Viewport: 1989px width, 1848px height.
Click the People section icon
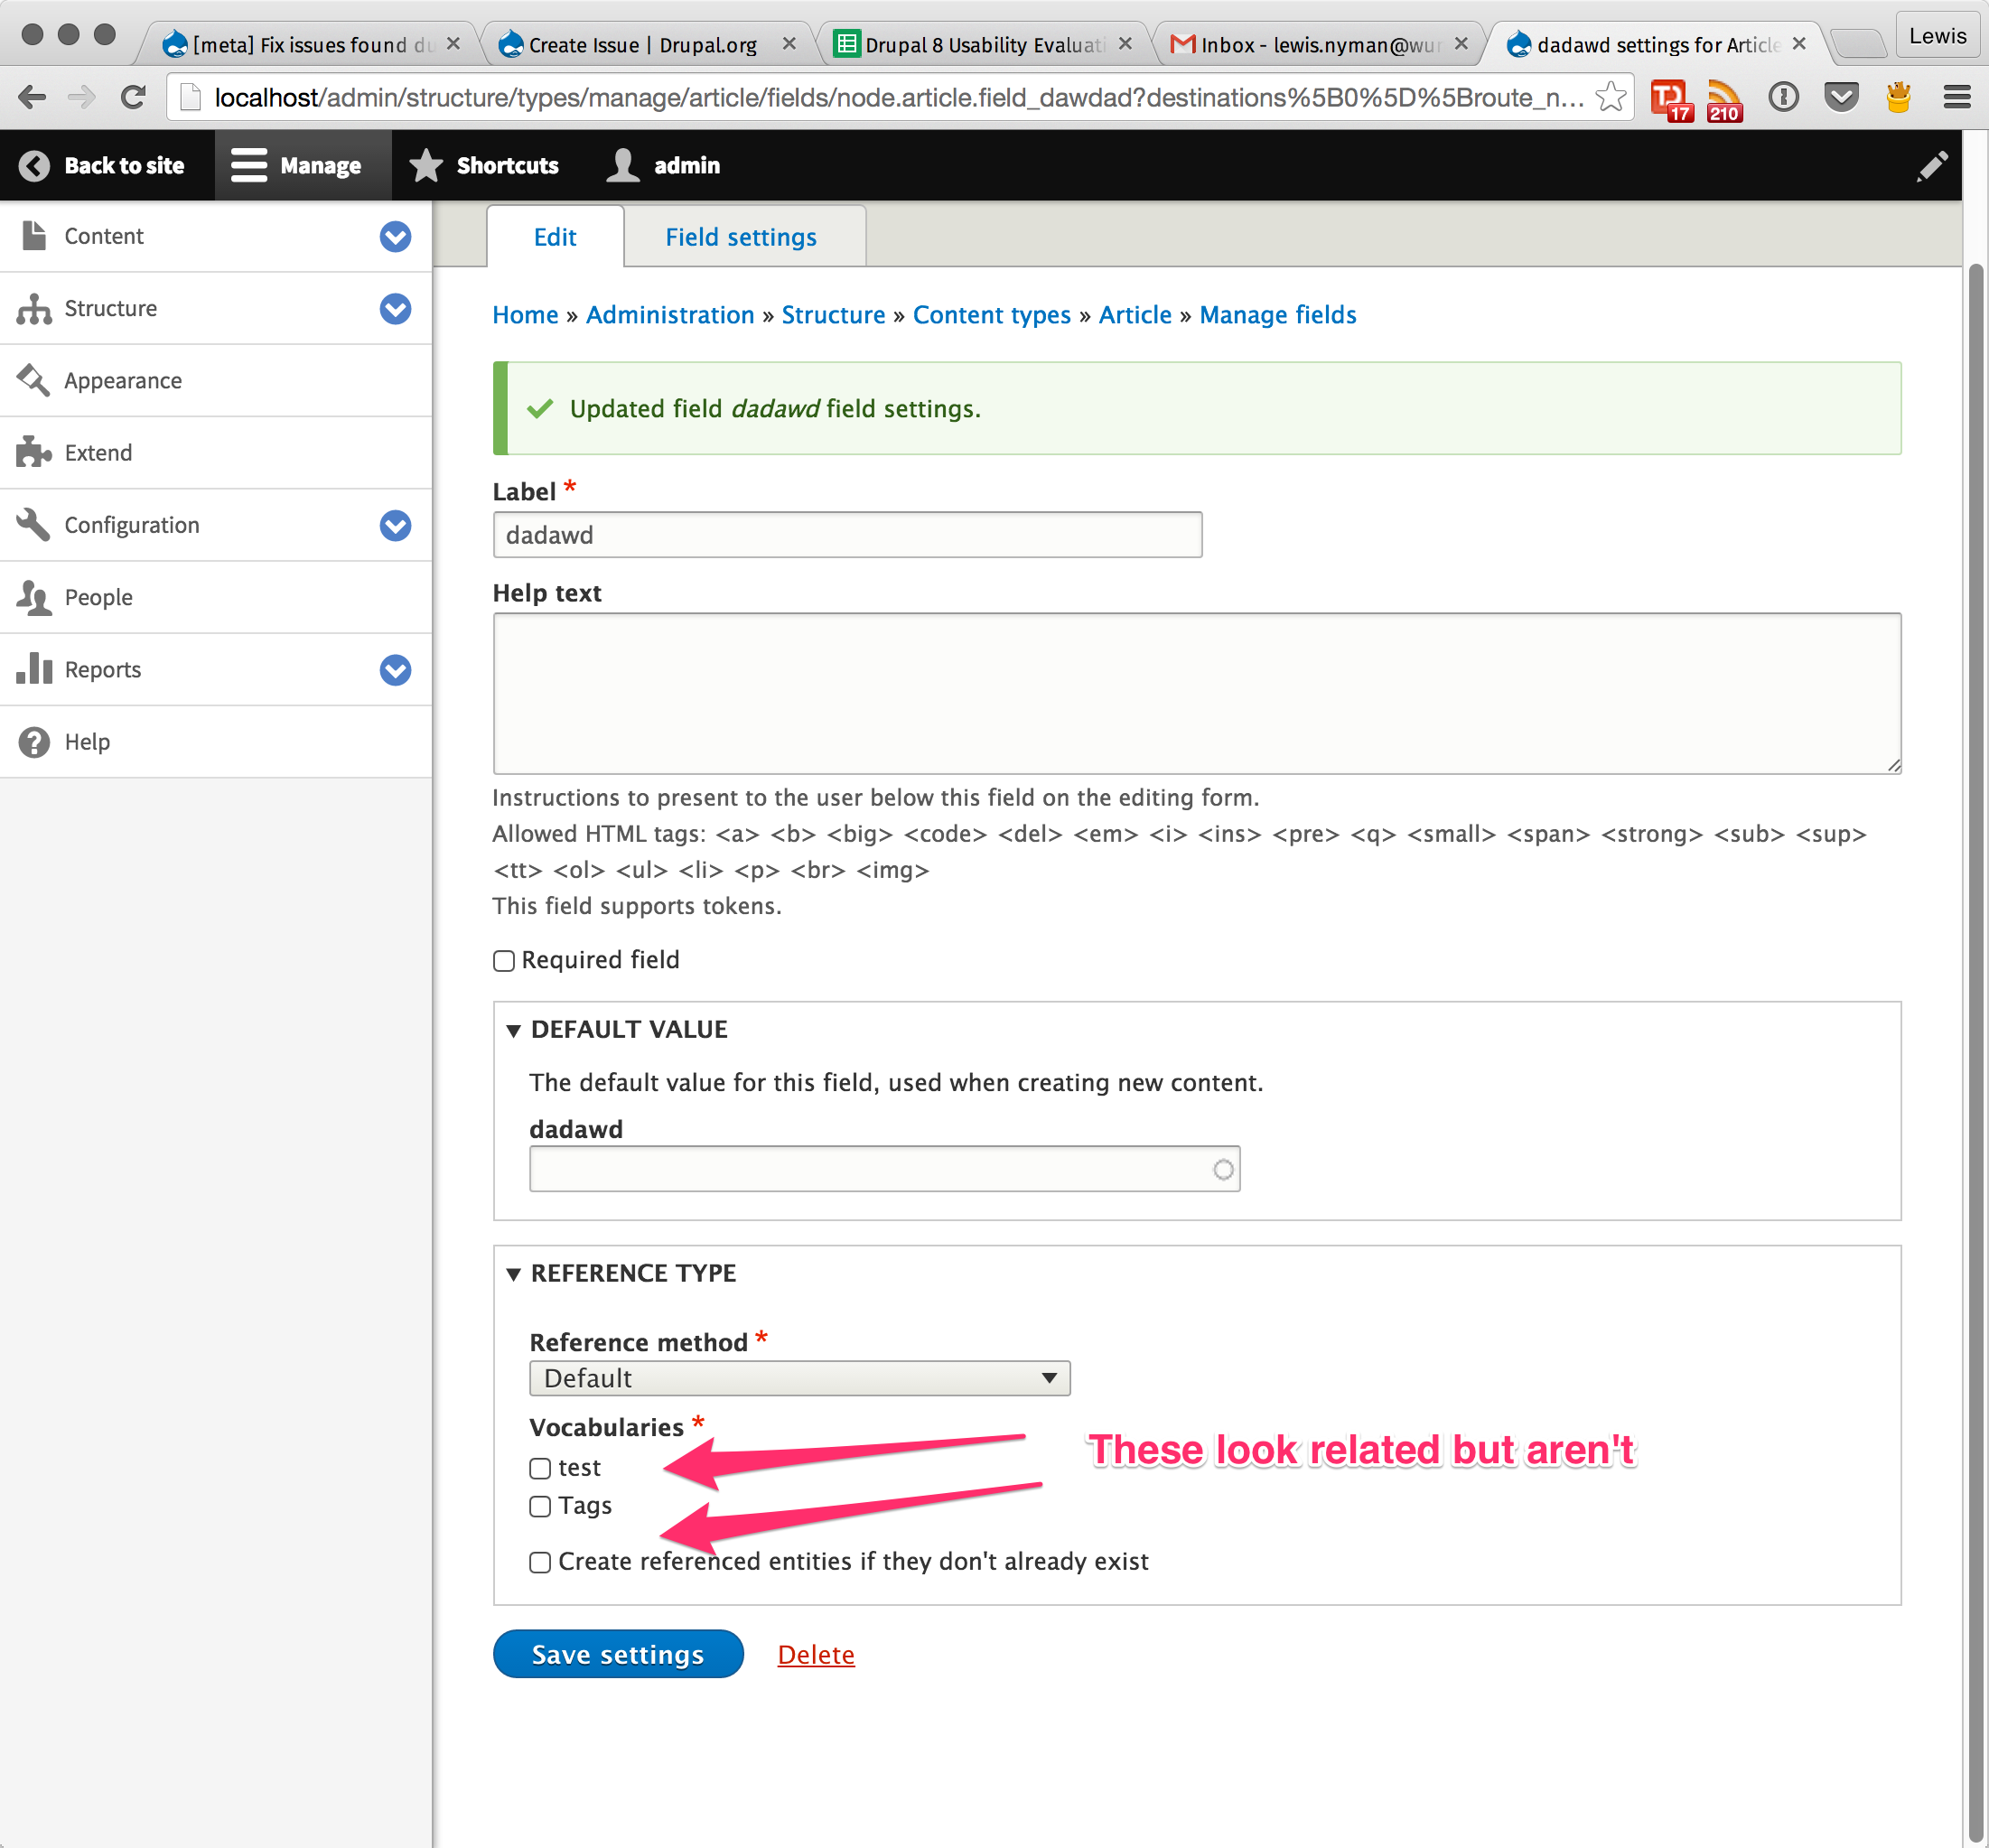click(33, 597)
